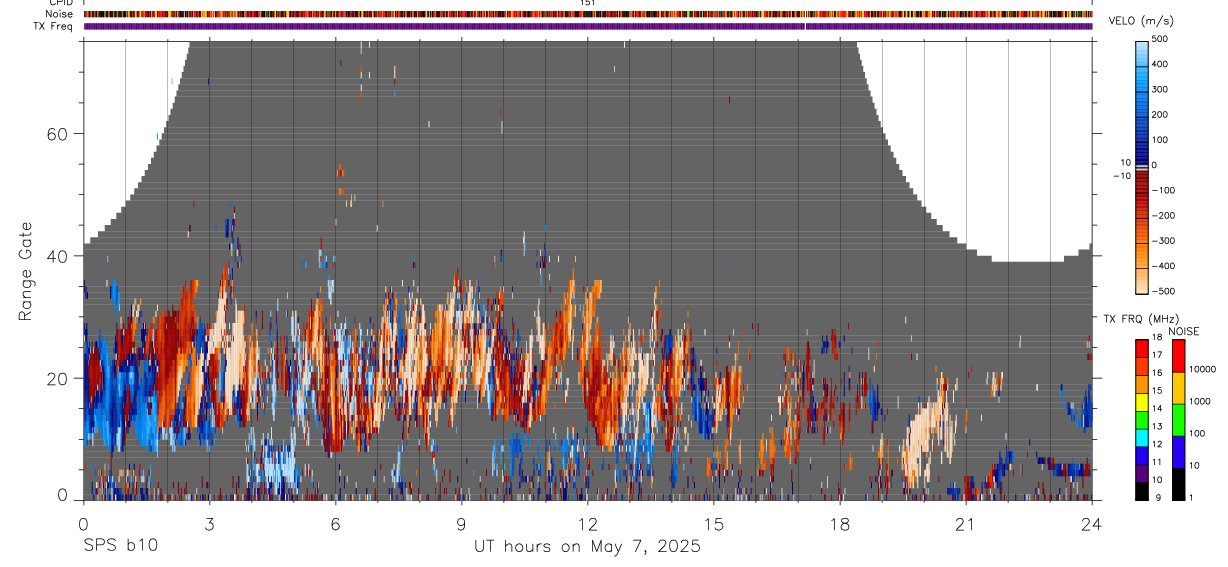
Task: Select the 9 tick on UT hours axis
Action: 461,523
